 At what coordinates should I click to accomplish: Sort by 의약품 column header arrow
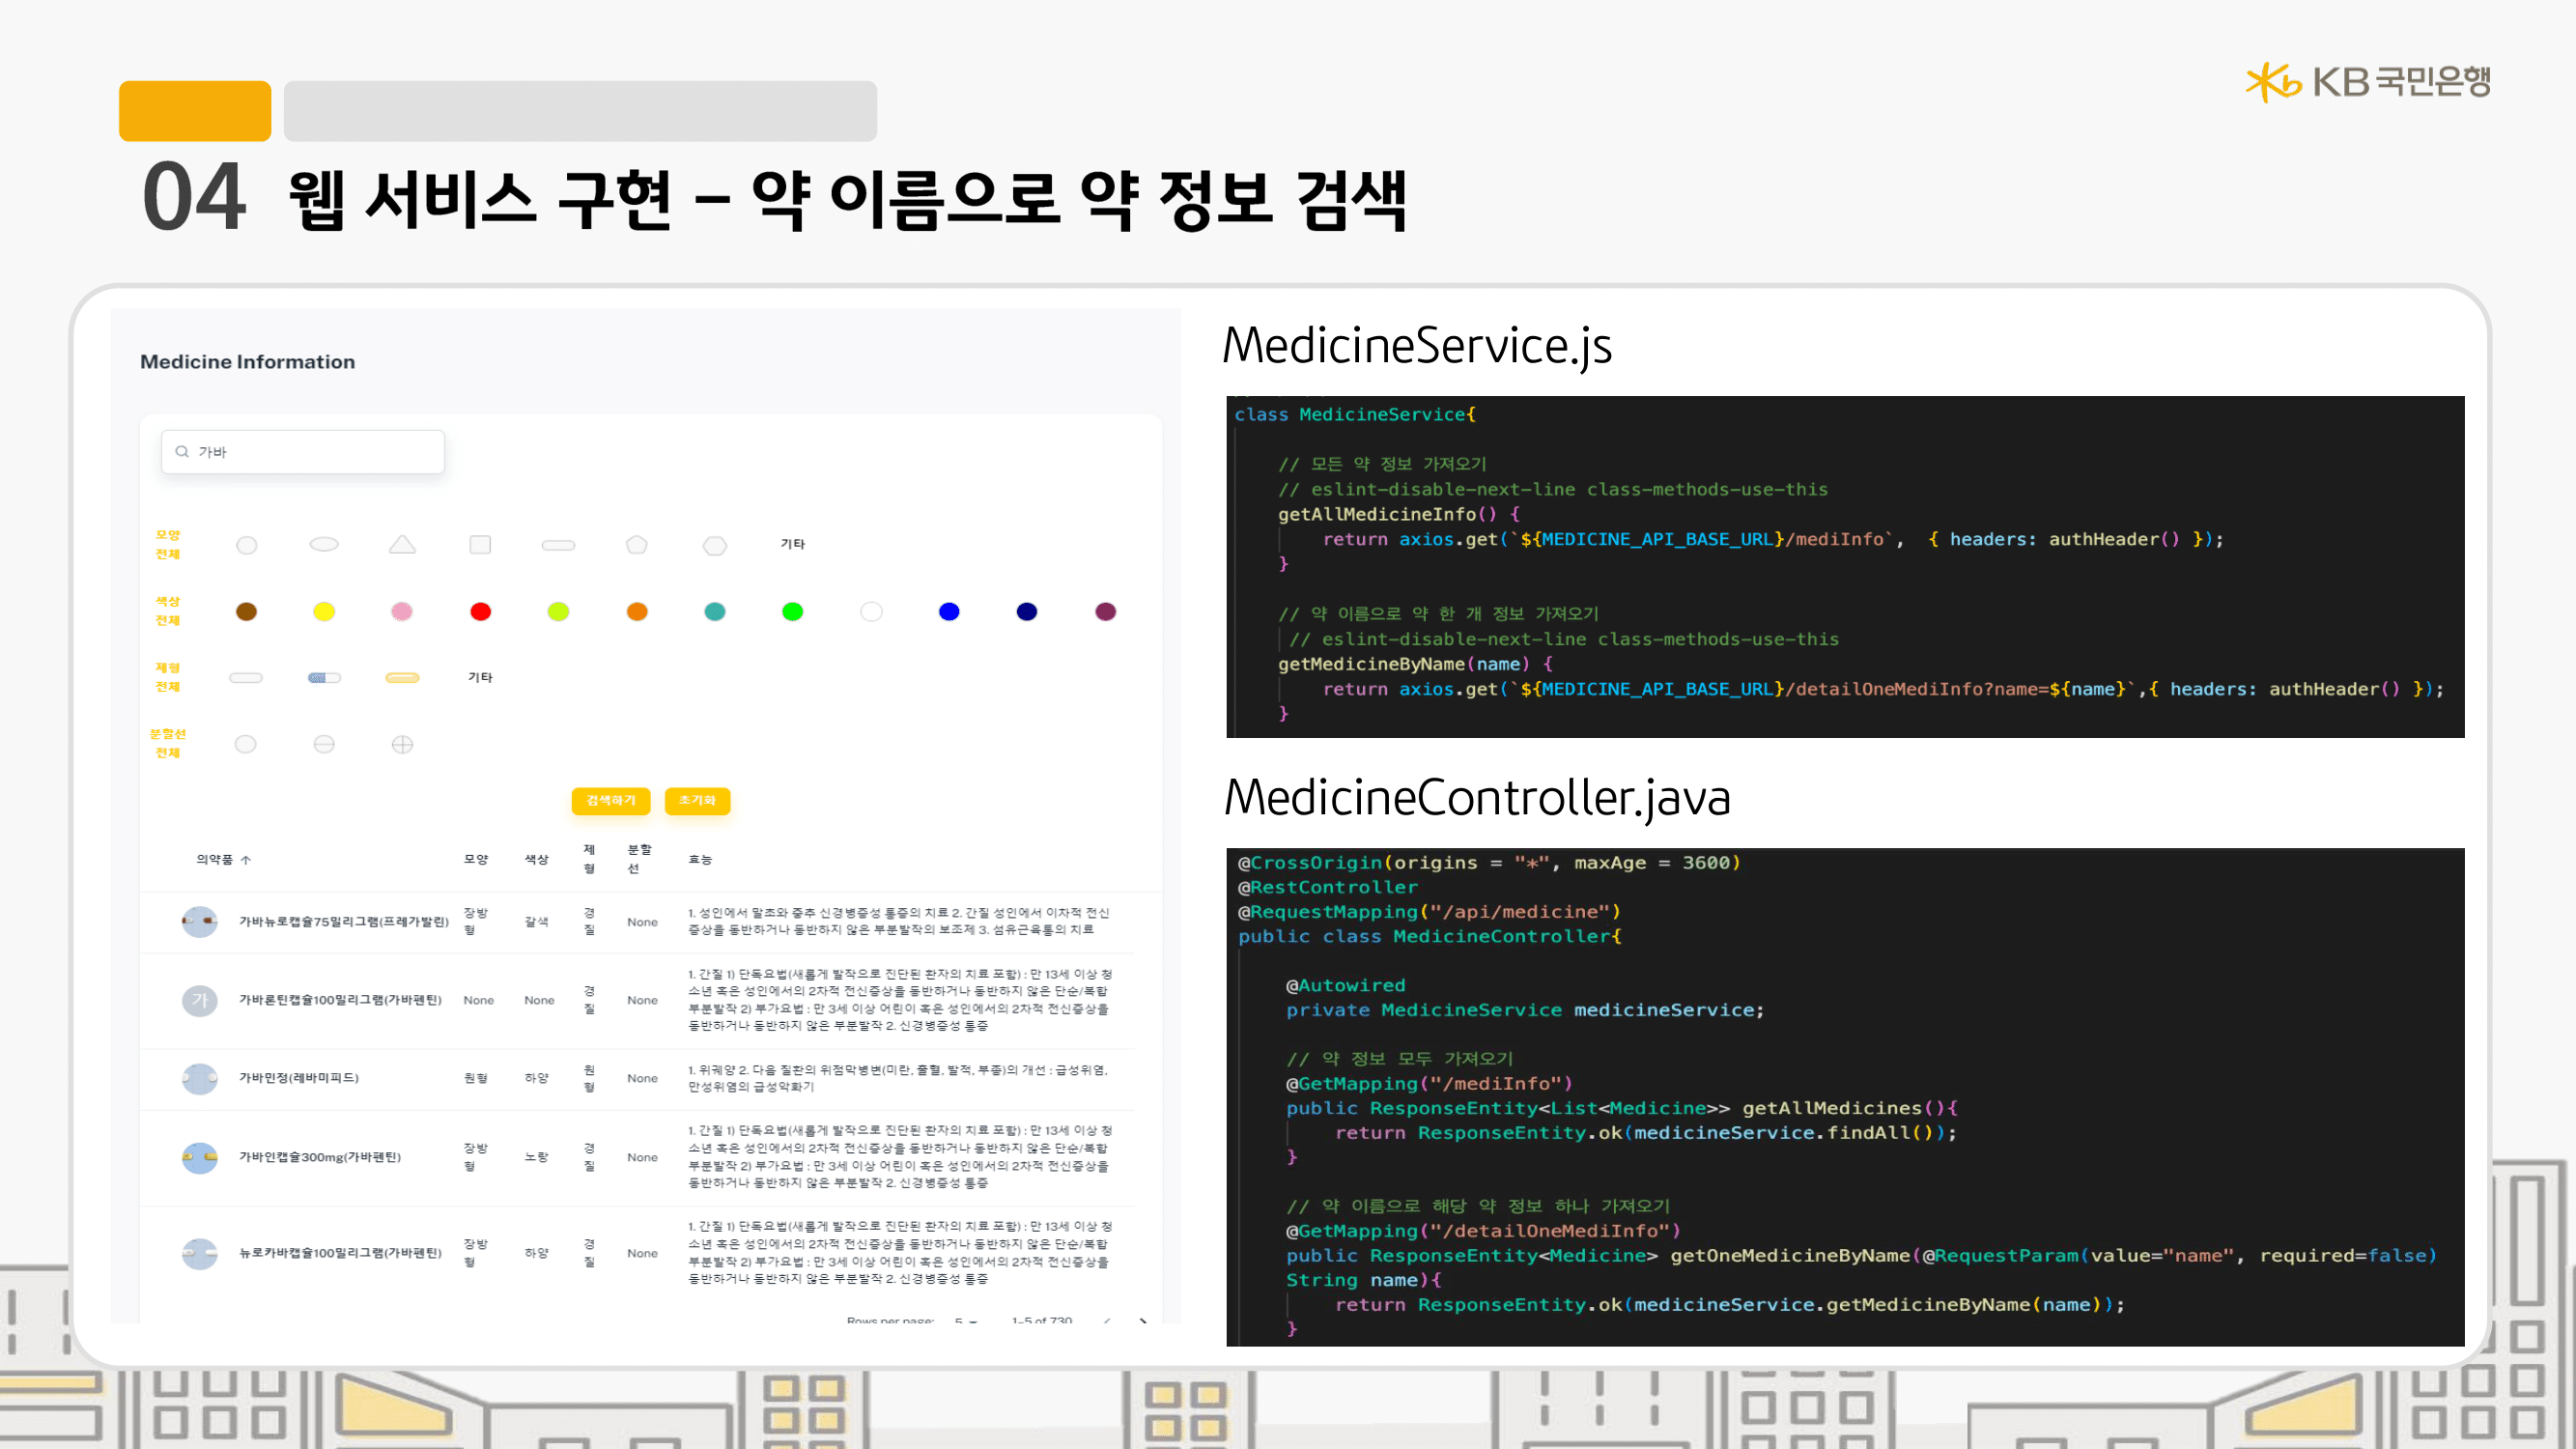[x=246, y=860]
